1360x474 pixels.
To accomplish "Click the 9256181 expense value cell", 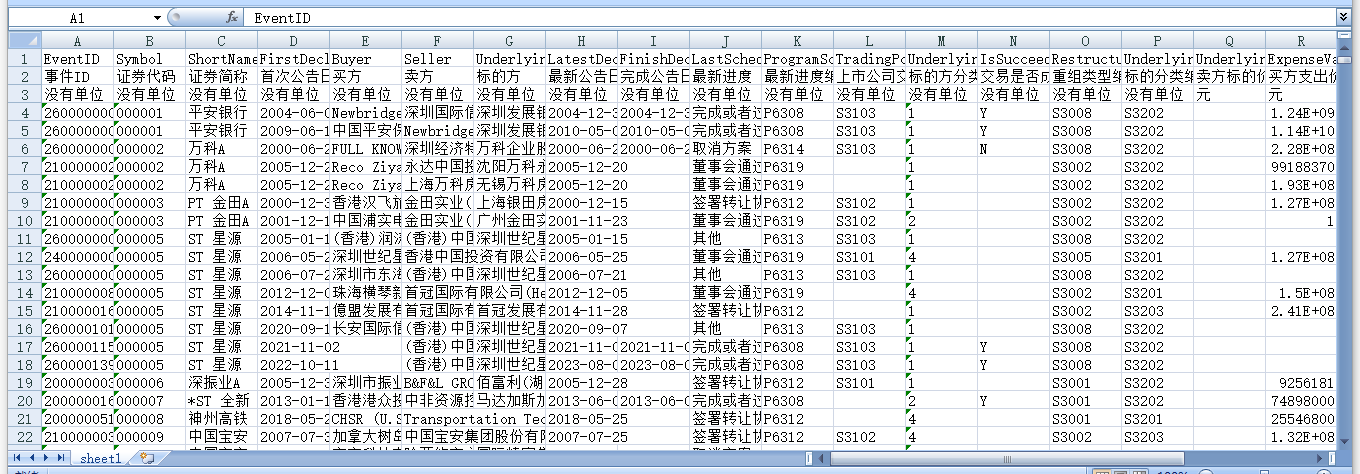I will pyautogui.click(x=1301, y=383).
